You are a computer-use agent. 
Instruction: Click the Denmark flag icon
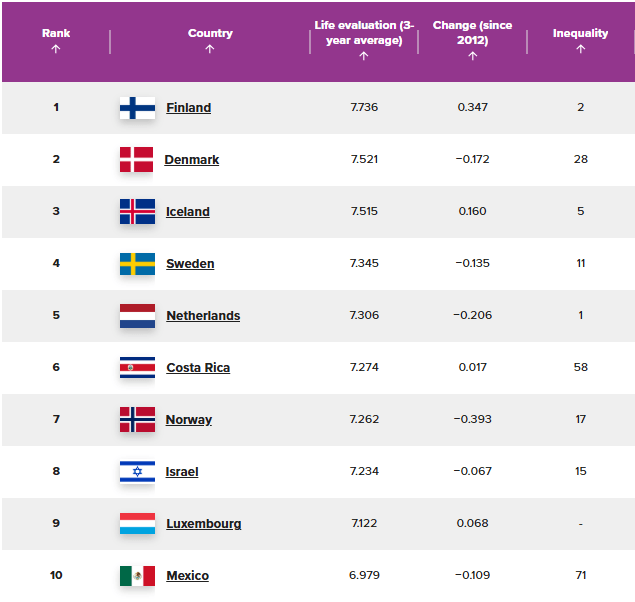[x=137, y=160]
